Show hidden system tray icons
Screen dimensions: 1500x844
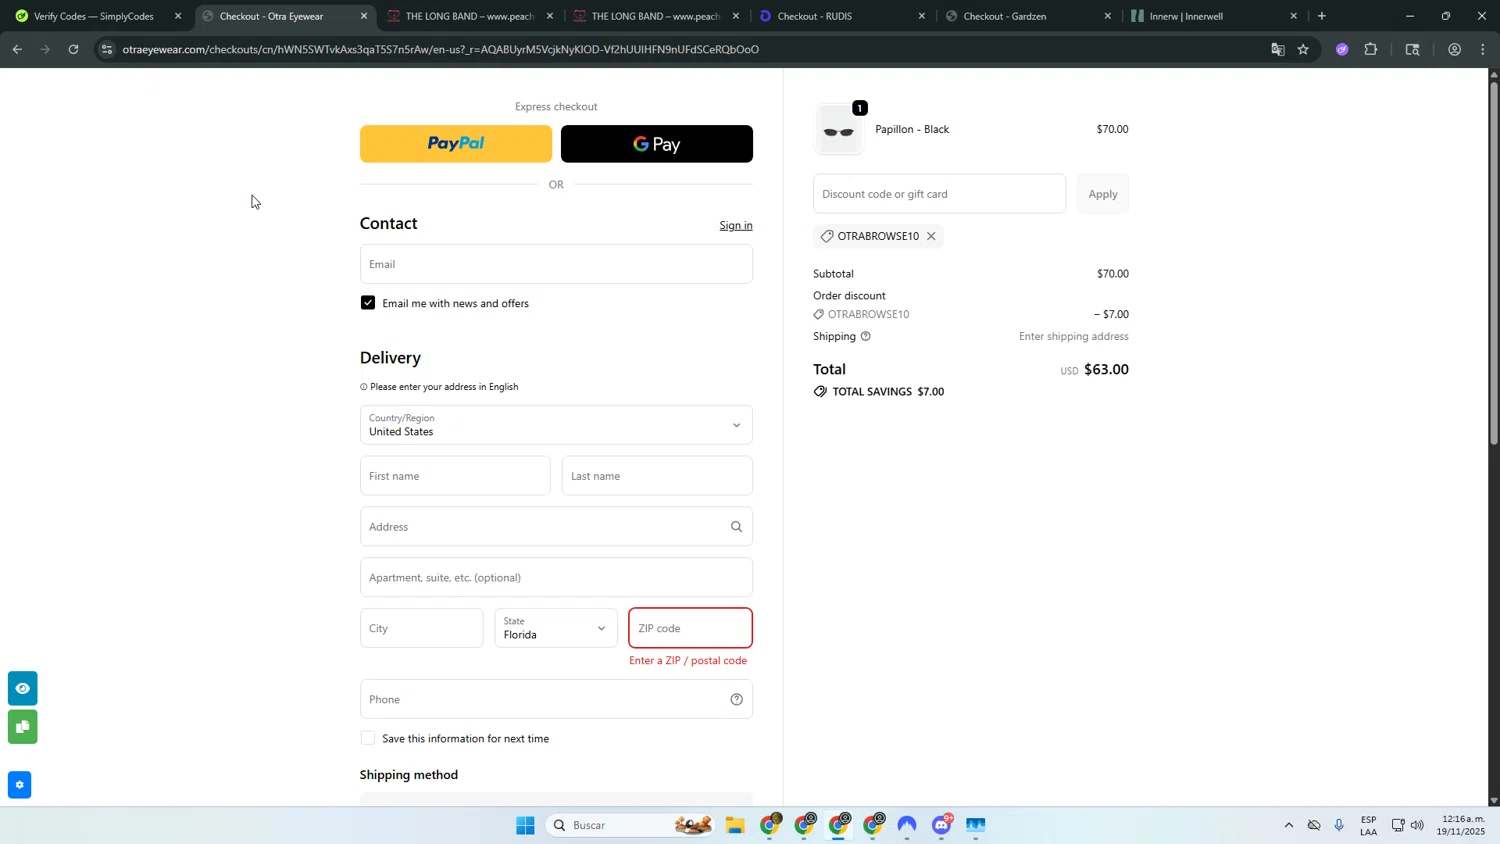pos(1289,825)
